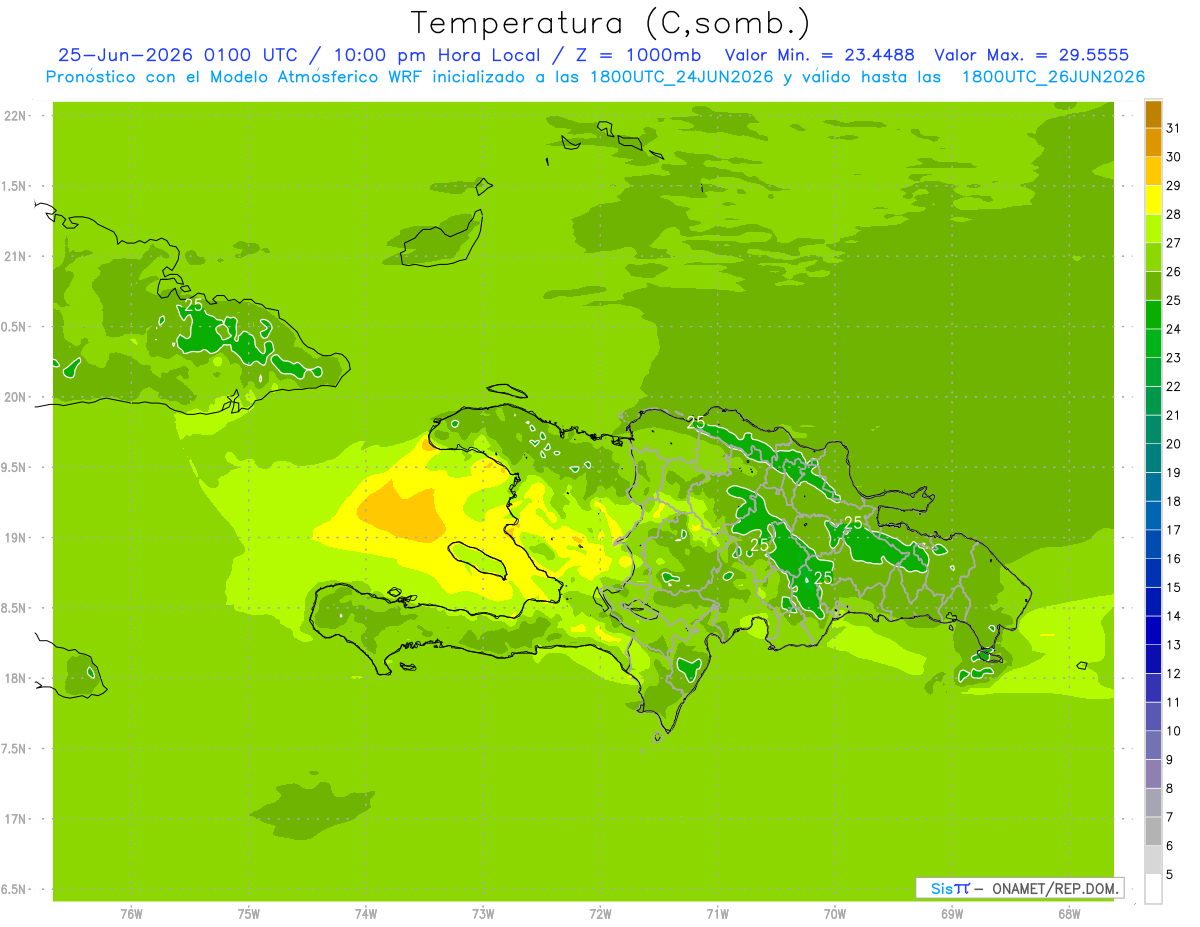Click the legend value "27"
The width and height of the screenshot is (1200, 927).
pyautogui.click(x=1174, y=243)
